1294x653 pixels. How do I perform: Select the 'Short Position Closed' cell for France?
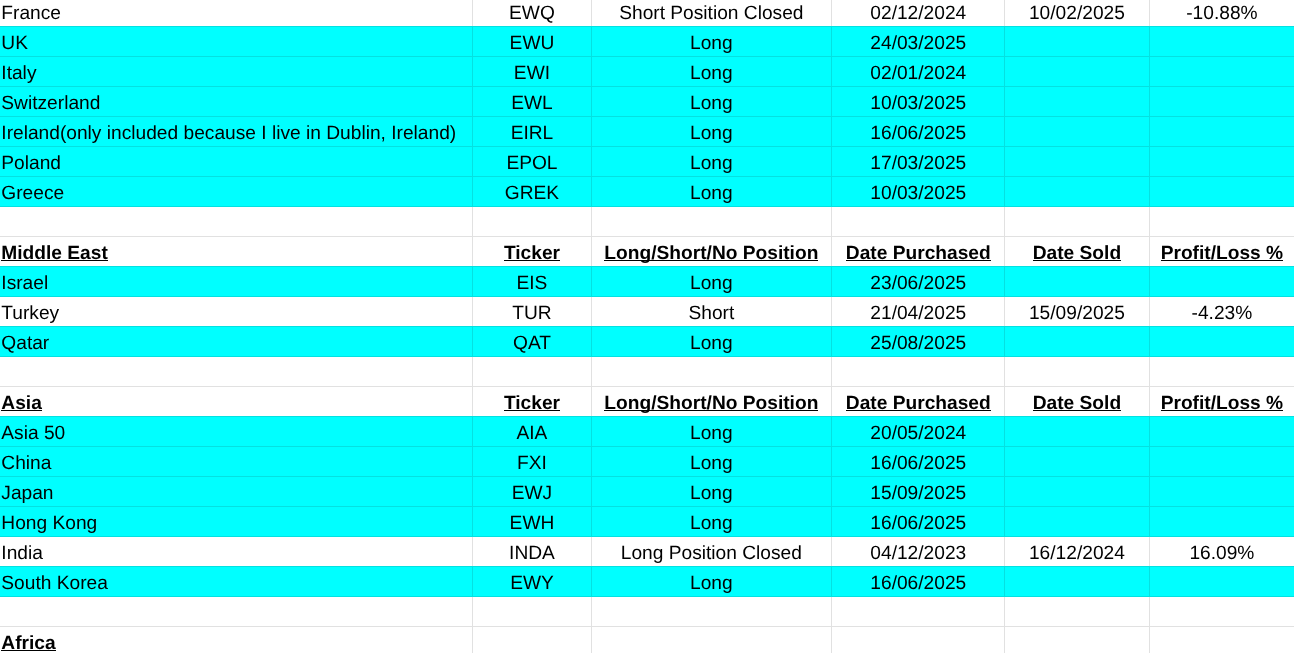point(711,13)
